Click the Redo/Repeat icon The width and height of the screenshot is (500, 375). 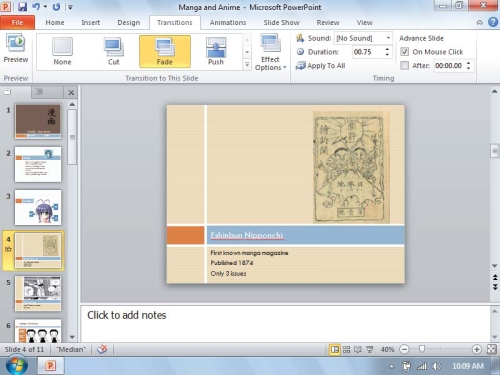(56, 7)
